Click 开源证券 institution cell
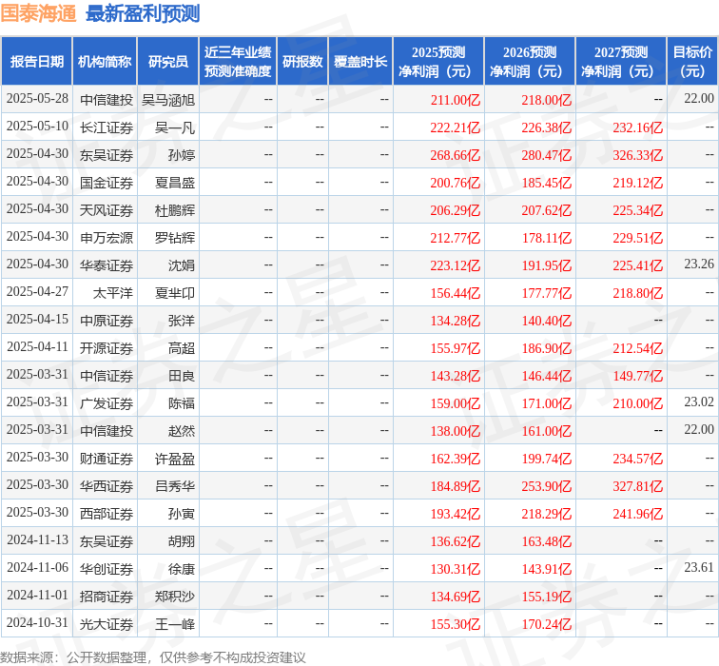This screenshot has height=666, width=719. click(106, 348)
